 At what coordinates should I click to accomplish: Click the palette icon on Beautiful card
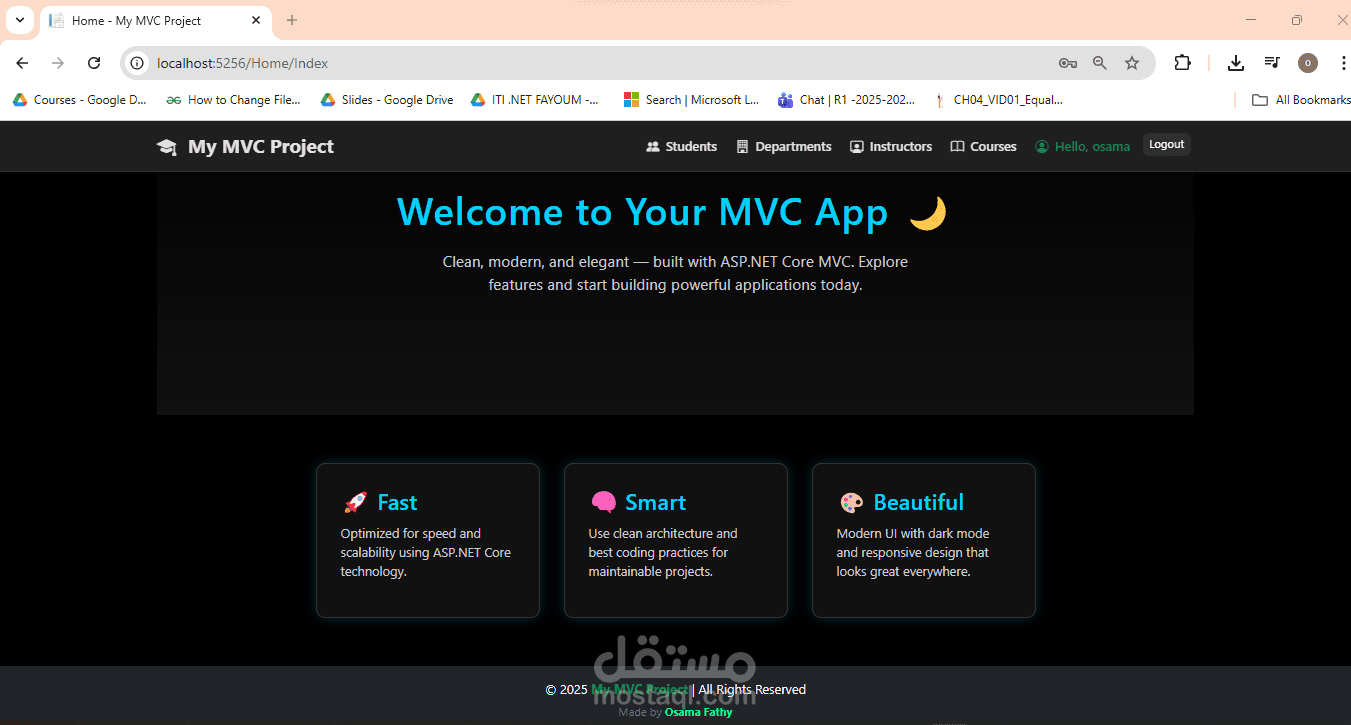tap(851, 502)
